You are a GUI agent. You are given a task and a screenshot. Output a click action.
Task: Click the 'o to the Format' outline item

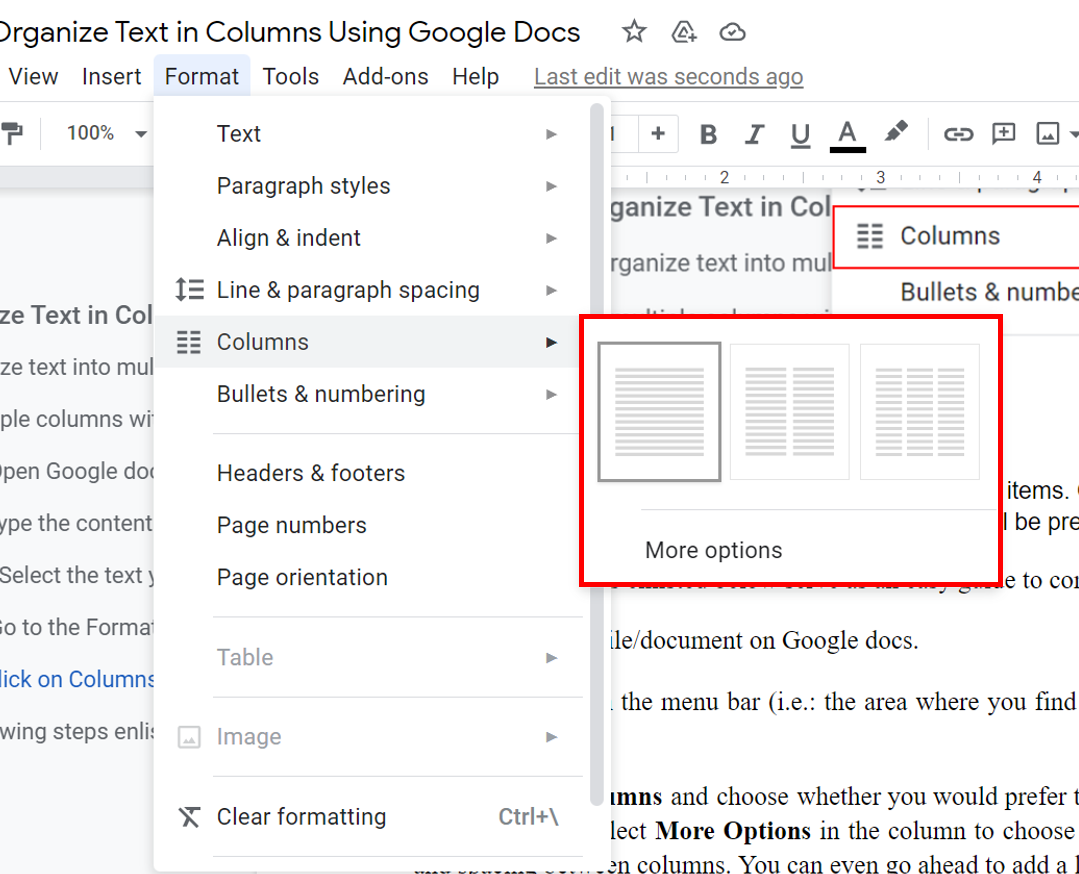tap(76, 628)
